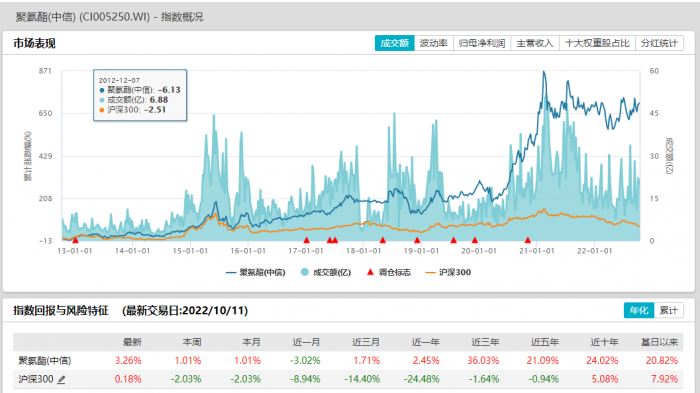Click the 7.92% cell value
This screenshot has height=393, width=700.
[664, 379]
